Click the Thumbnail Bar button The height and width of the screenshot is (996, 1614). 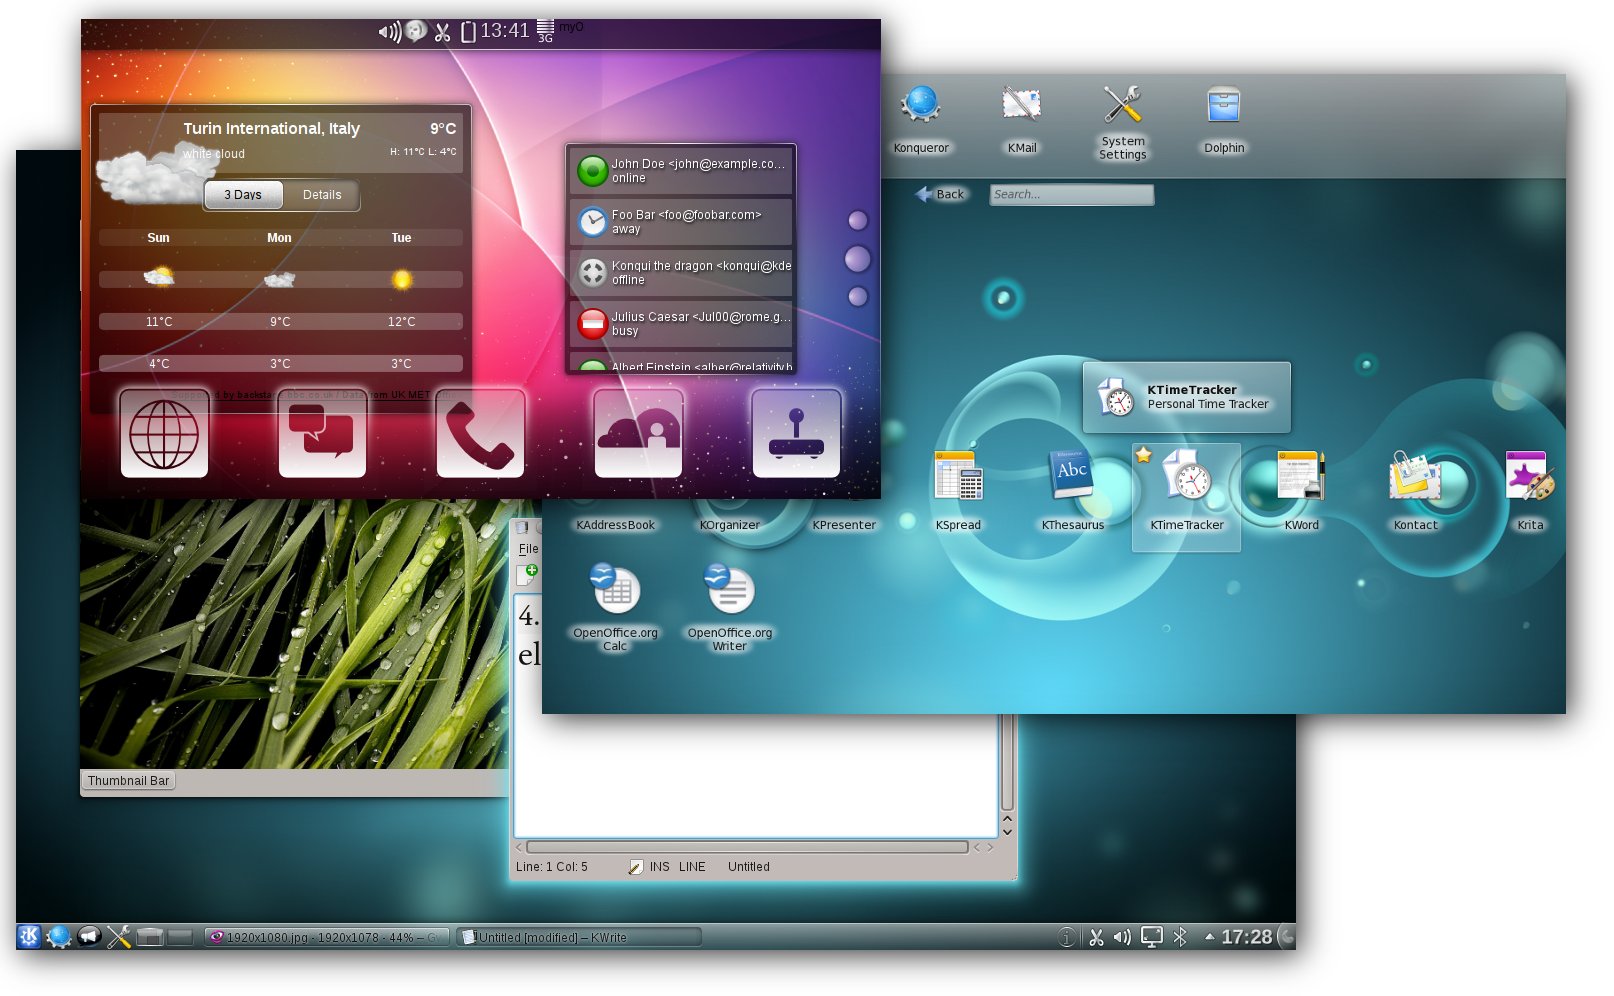[128, 781]
